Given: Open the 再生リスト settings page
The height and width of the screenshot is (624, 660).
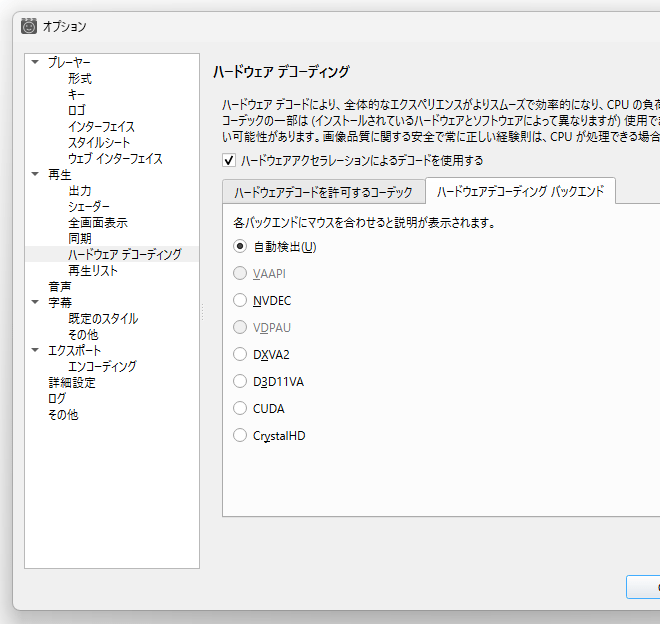Looking at the screenshot, I should pyautogui.click(x=93, y=270).
